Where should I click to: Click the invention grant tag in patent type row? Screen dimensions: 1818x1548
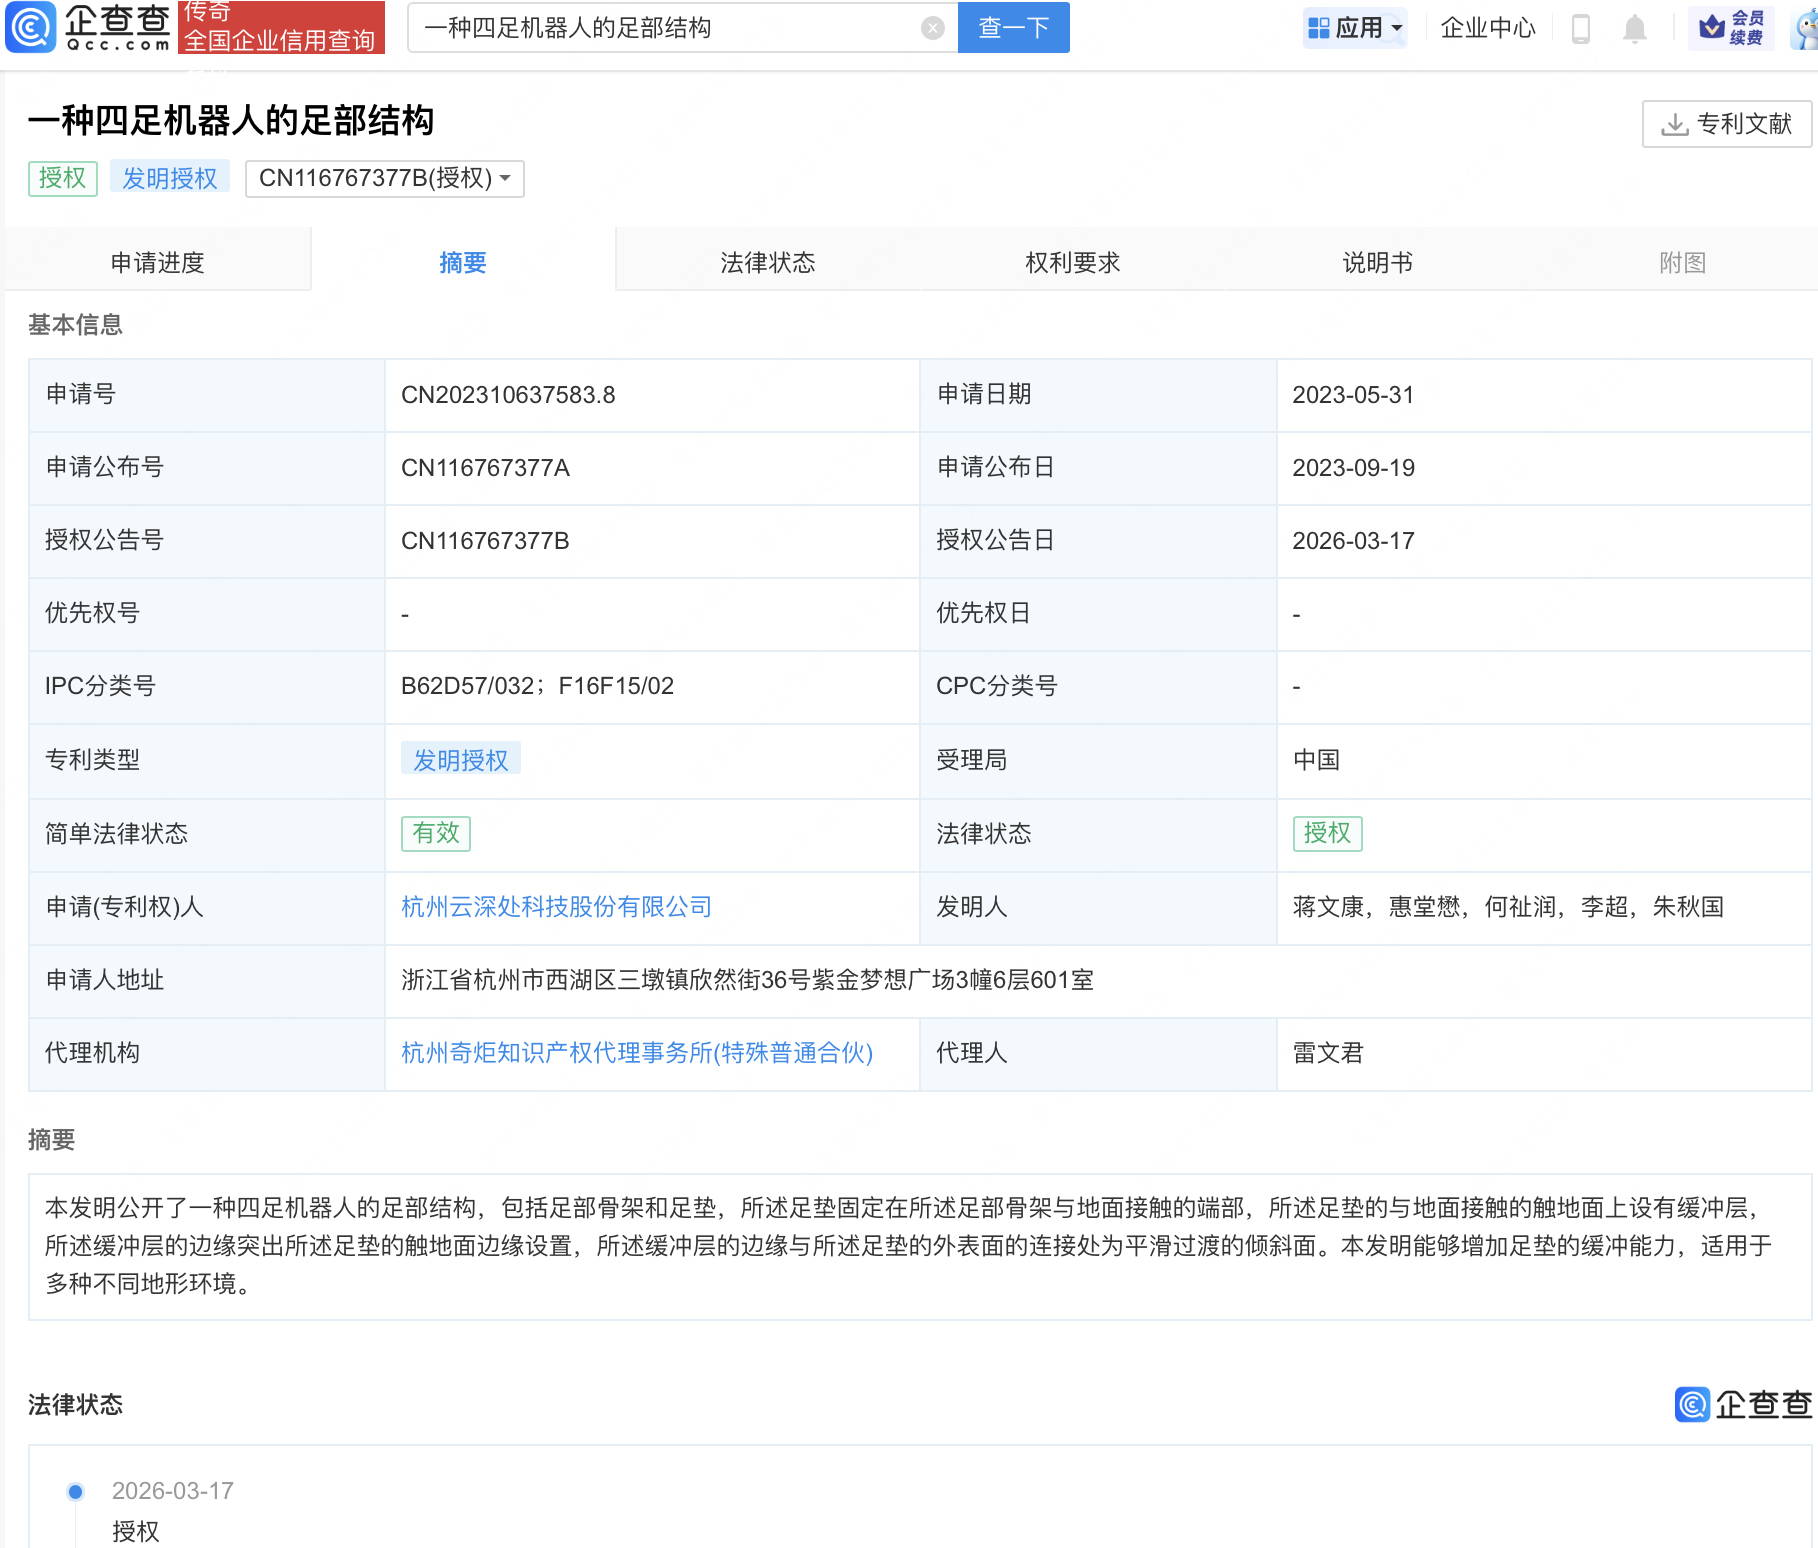pyautogui.click(x=460, y=760)
